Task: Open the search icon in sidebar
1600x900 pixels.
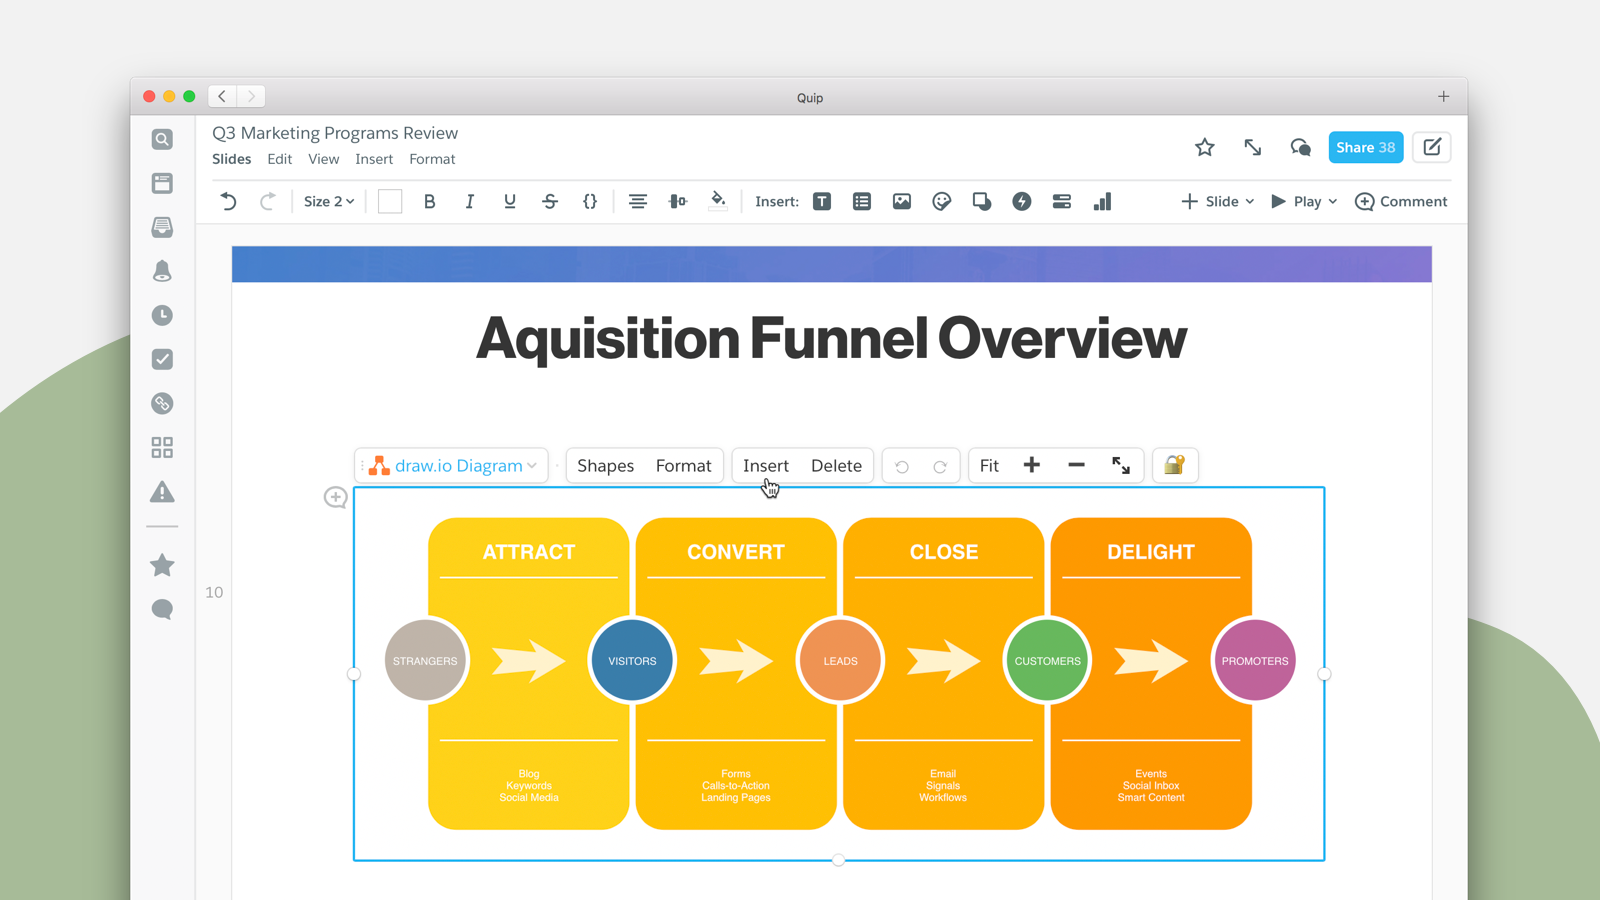Action: (162, 140)
